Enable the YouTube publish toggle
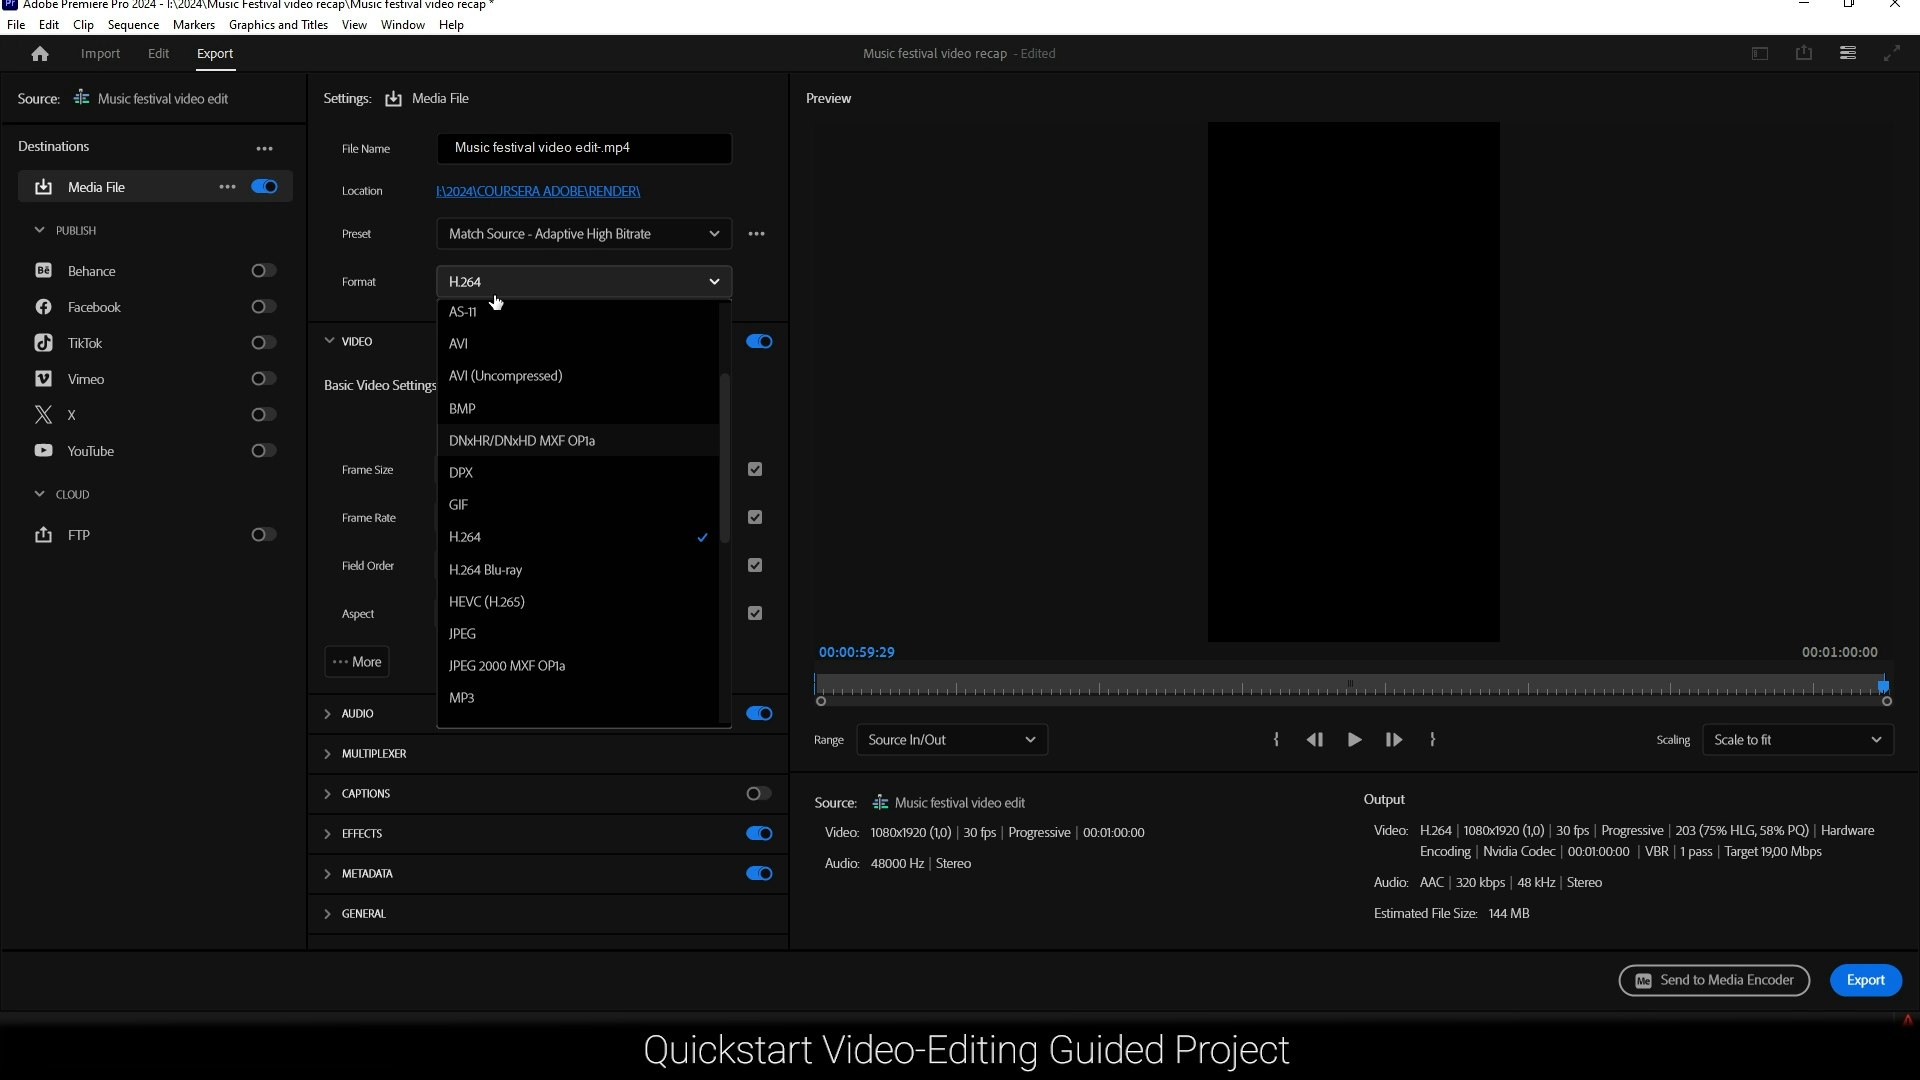1920x1080 pixels. (x=263, y=451)
